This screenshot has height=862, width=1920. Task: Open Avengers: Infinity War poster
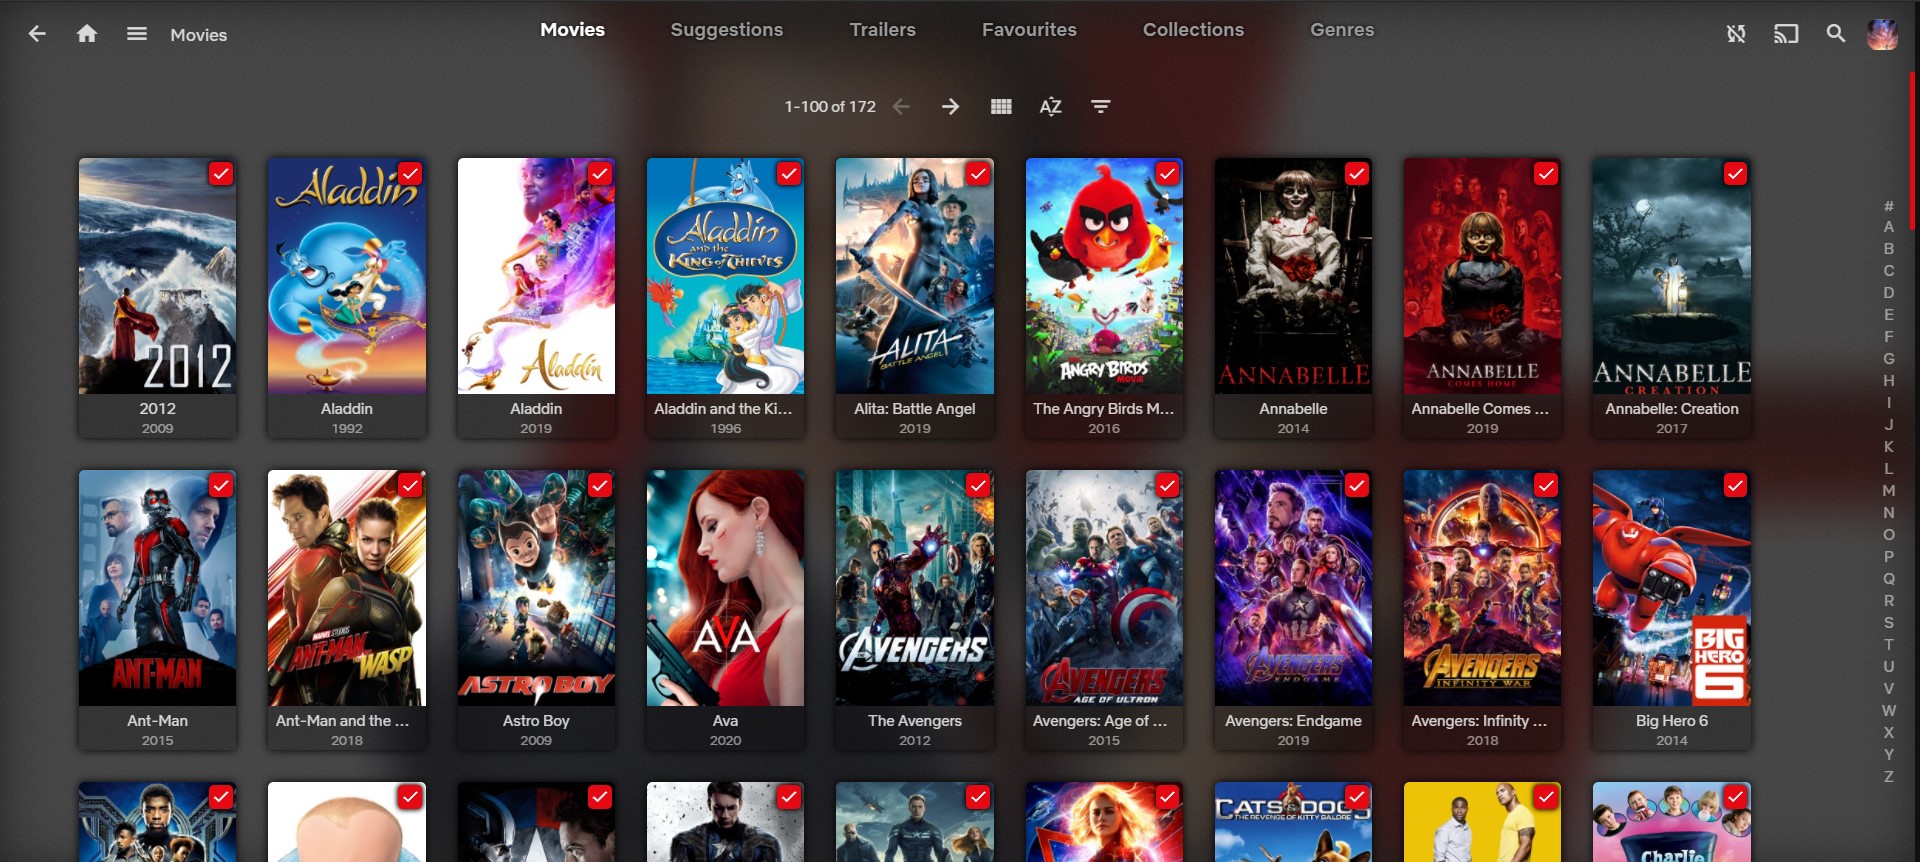coord(1482,588)
